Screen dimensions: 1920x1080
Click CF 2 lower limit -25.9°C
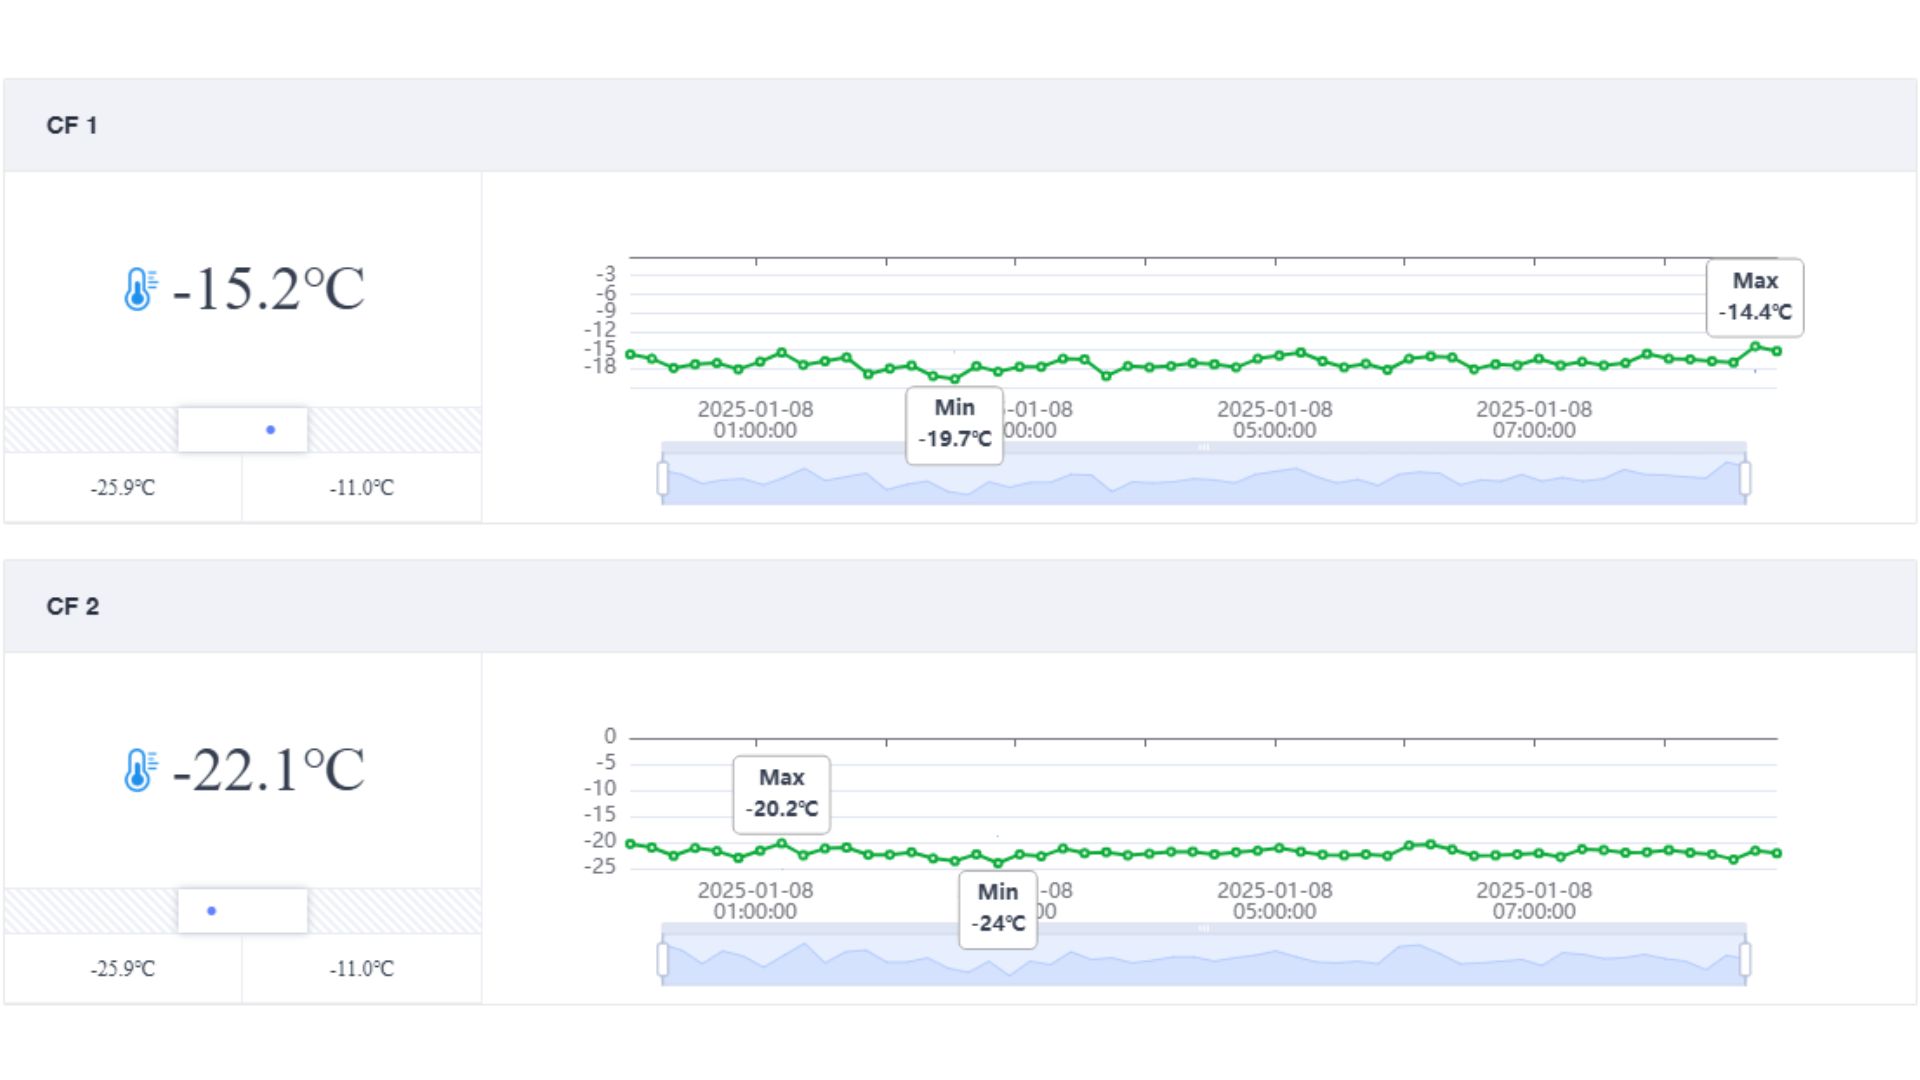click(x=123, y=969)
